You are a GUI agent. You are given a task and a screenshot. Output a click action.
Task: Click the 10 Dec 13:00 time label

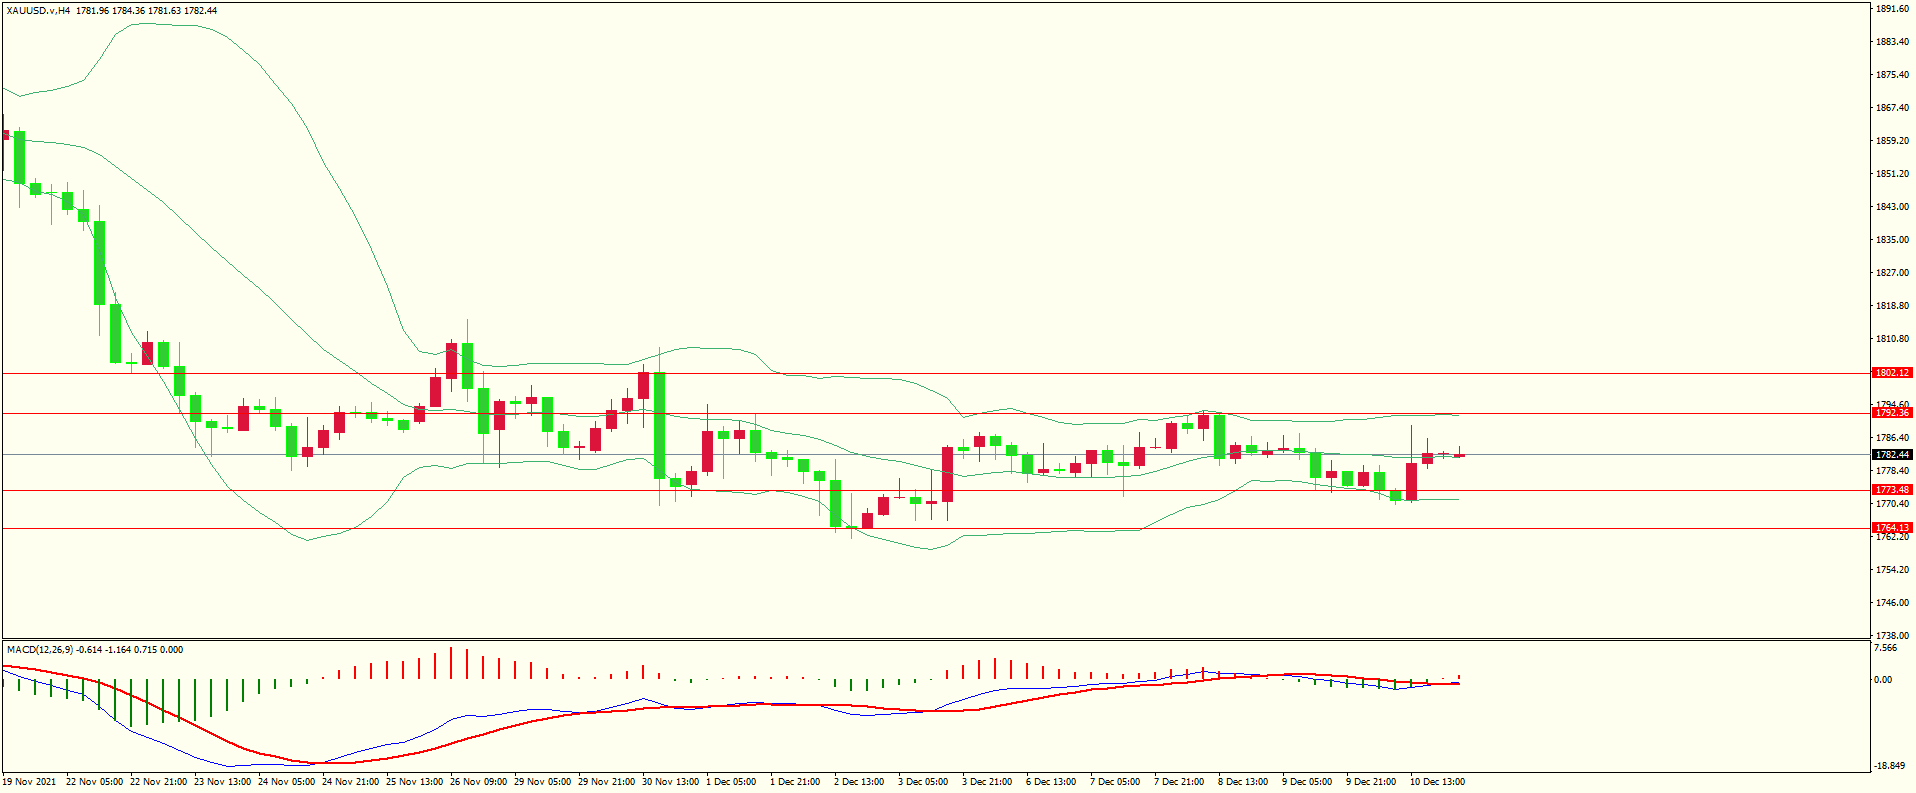(x=1437, y=782)
